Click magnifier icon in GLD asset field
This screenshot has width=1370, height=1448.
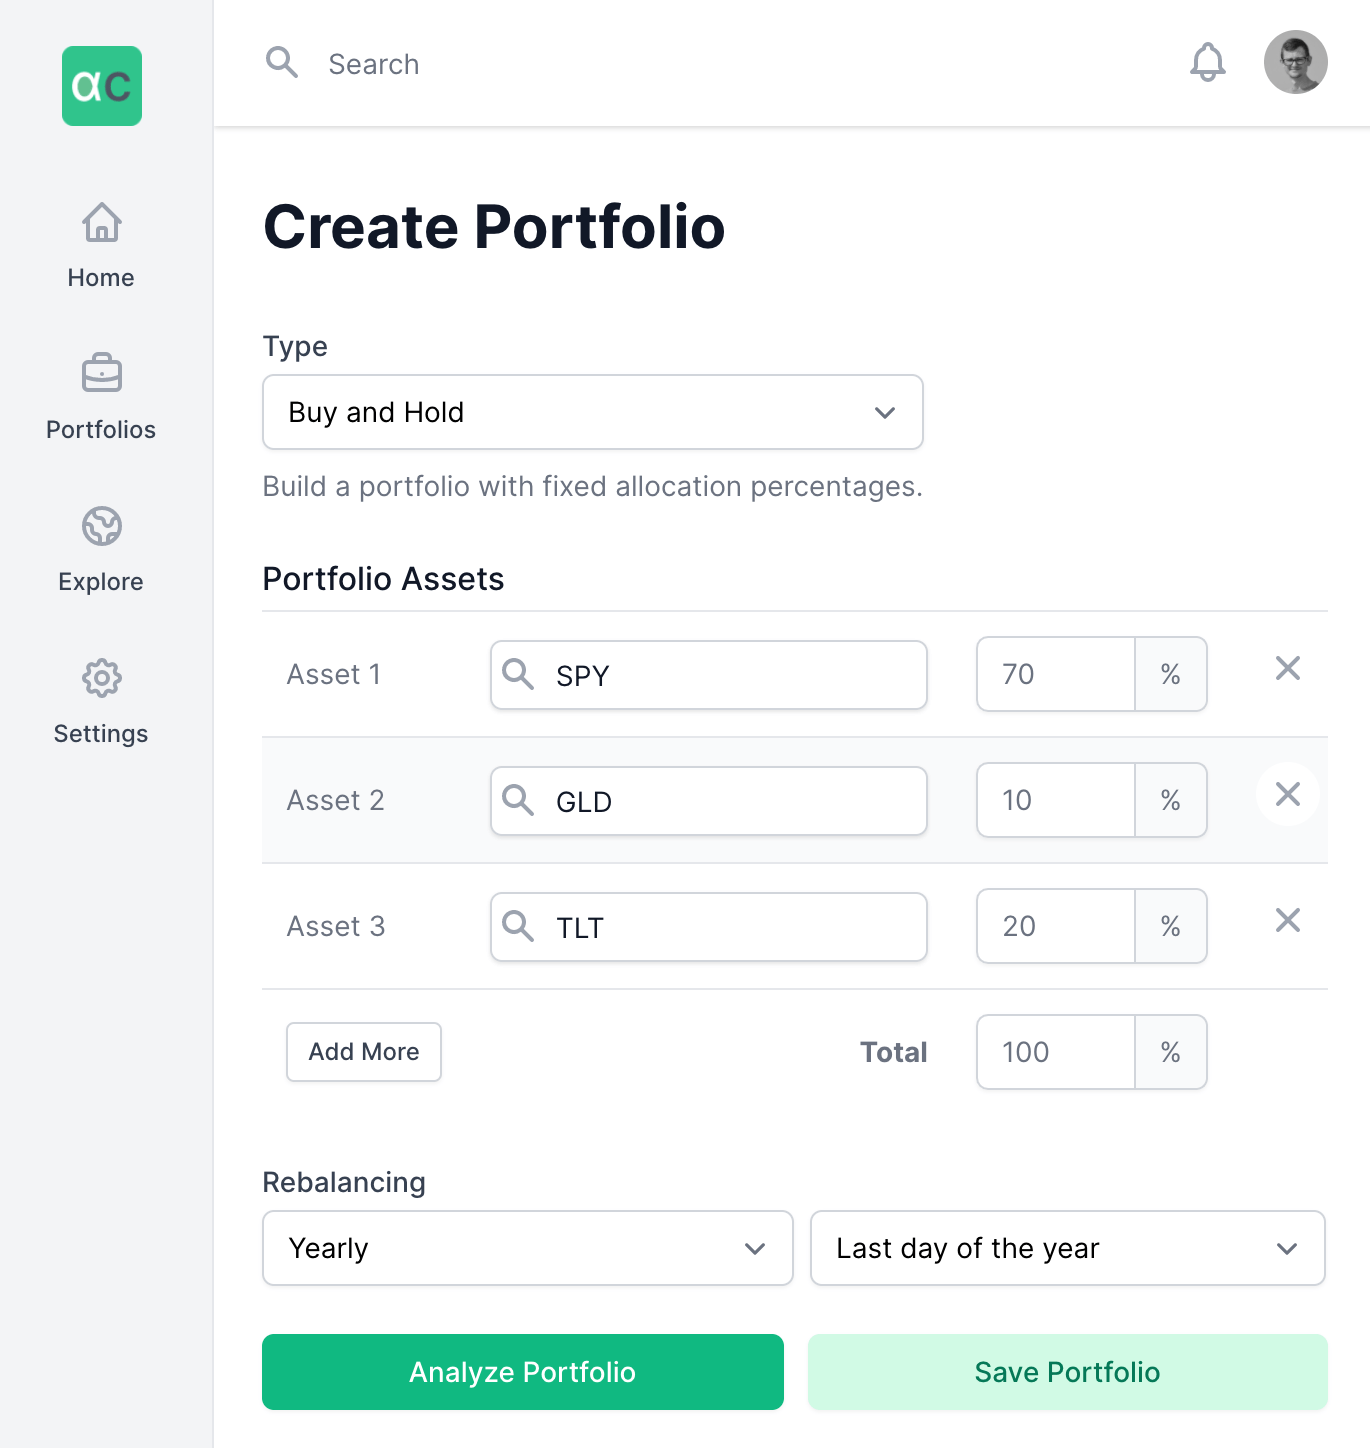(518, 801)
